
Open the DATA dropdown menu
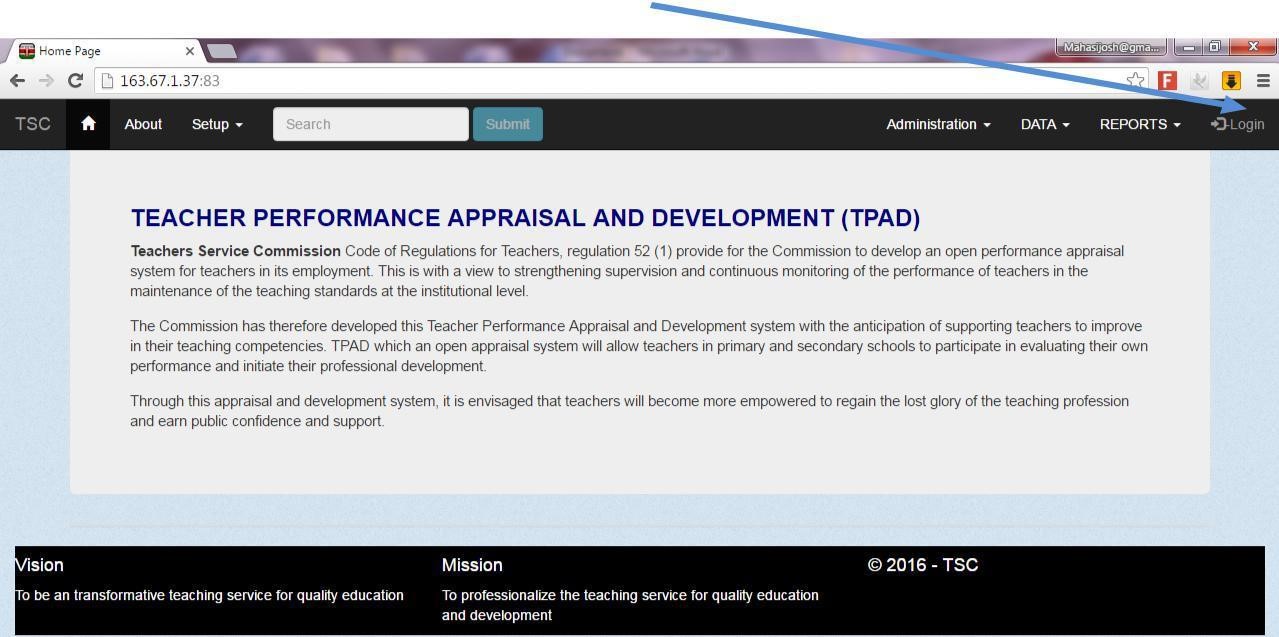coord(1045,124)
